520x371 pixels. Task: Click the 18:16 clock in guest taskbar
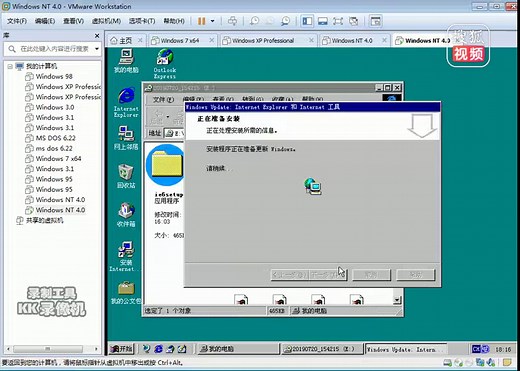[x=503, y=349]
